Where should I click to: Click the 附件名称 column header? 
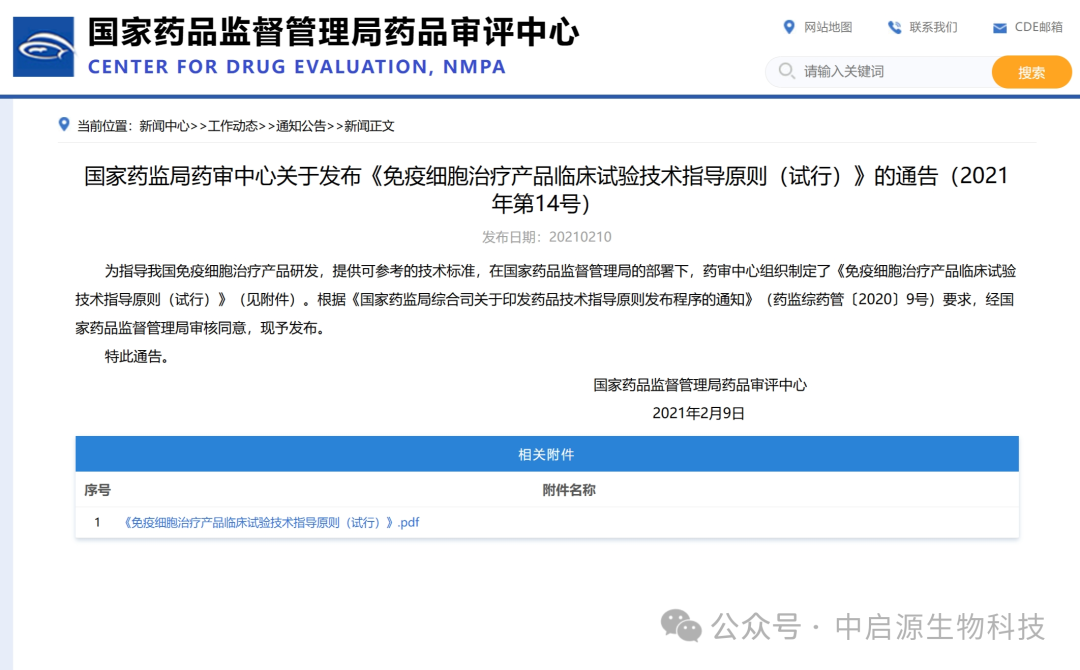click(x=568, y=490)
